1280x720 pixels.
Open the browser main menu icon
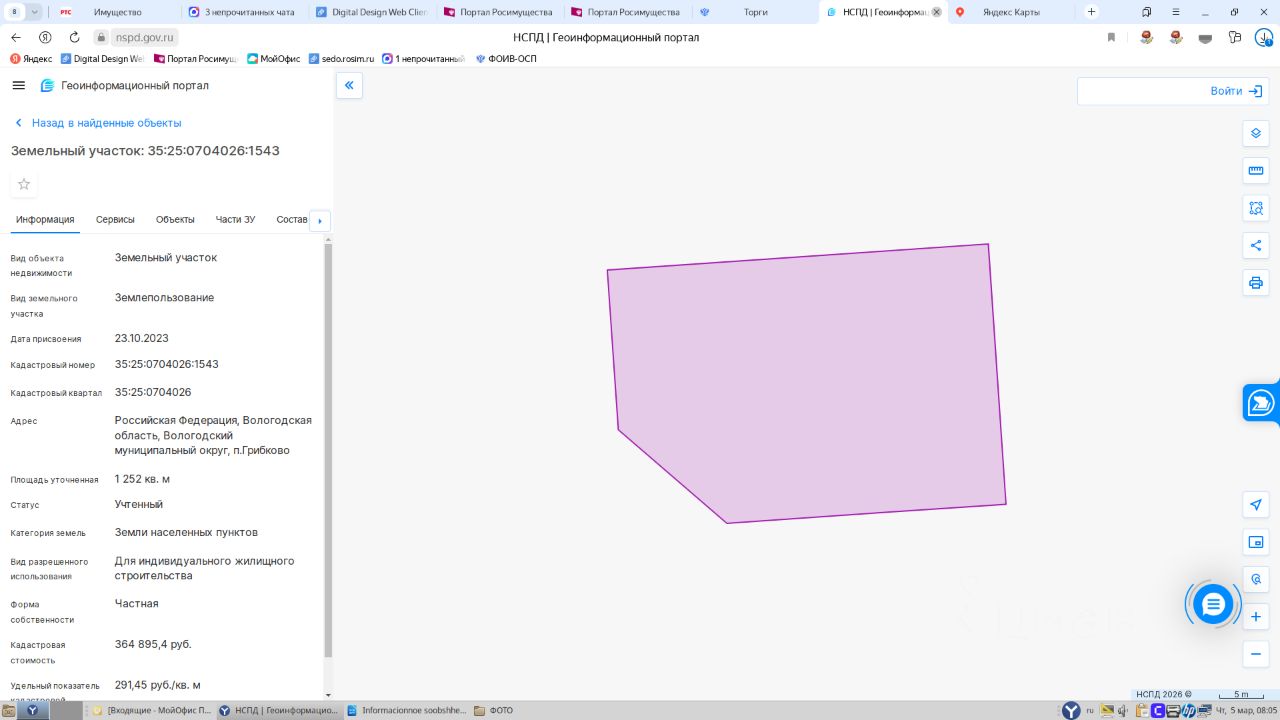coord(1176,12)
